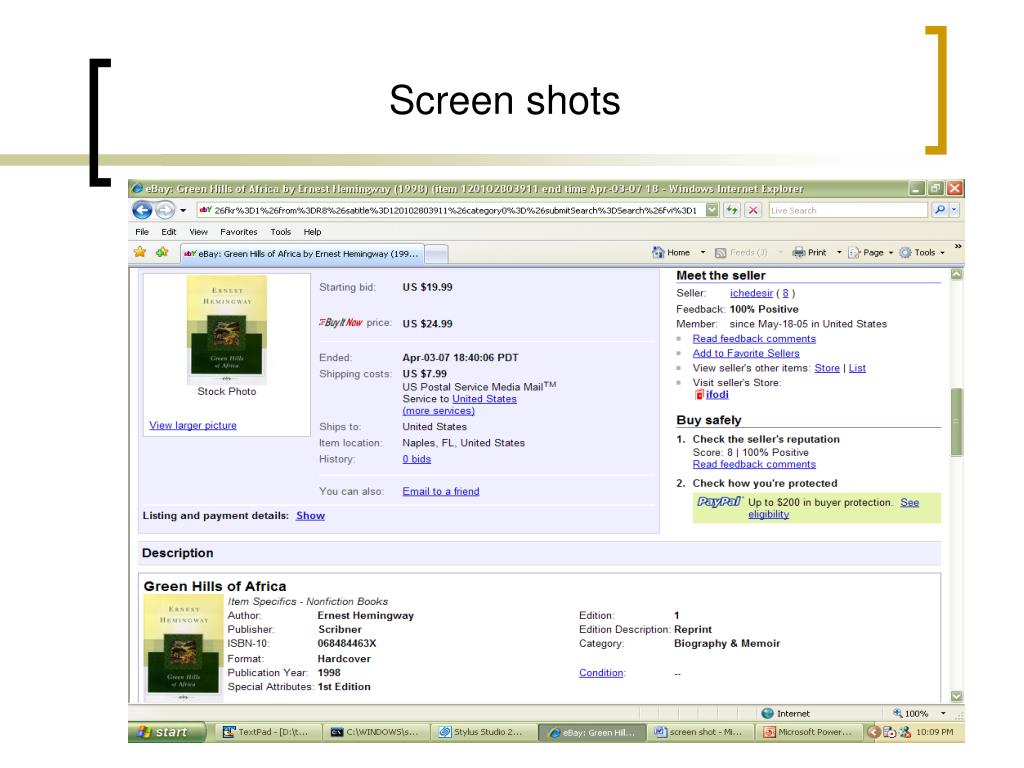Expand the Home button dropdown arrow

point(703,252)
